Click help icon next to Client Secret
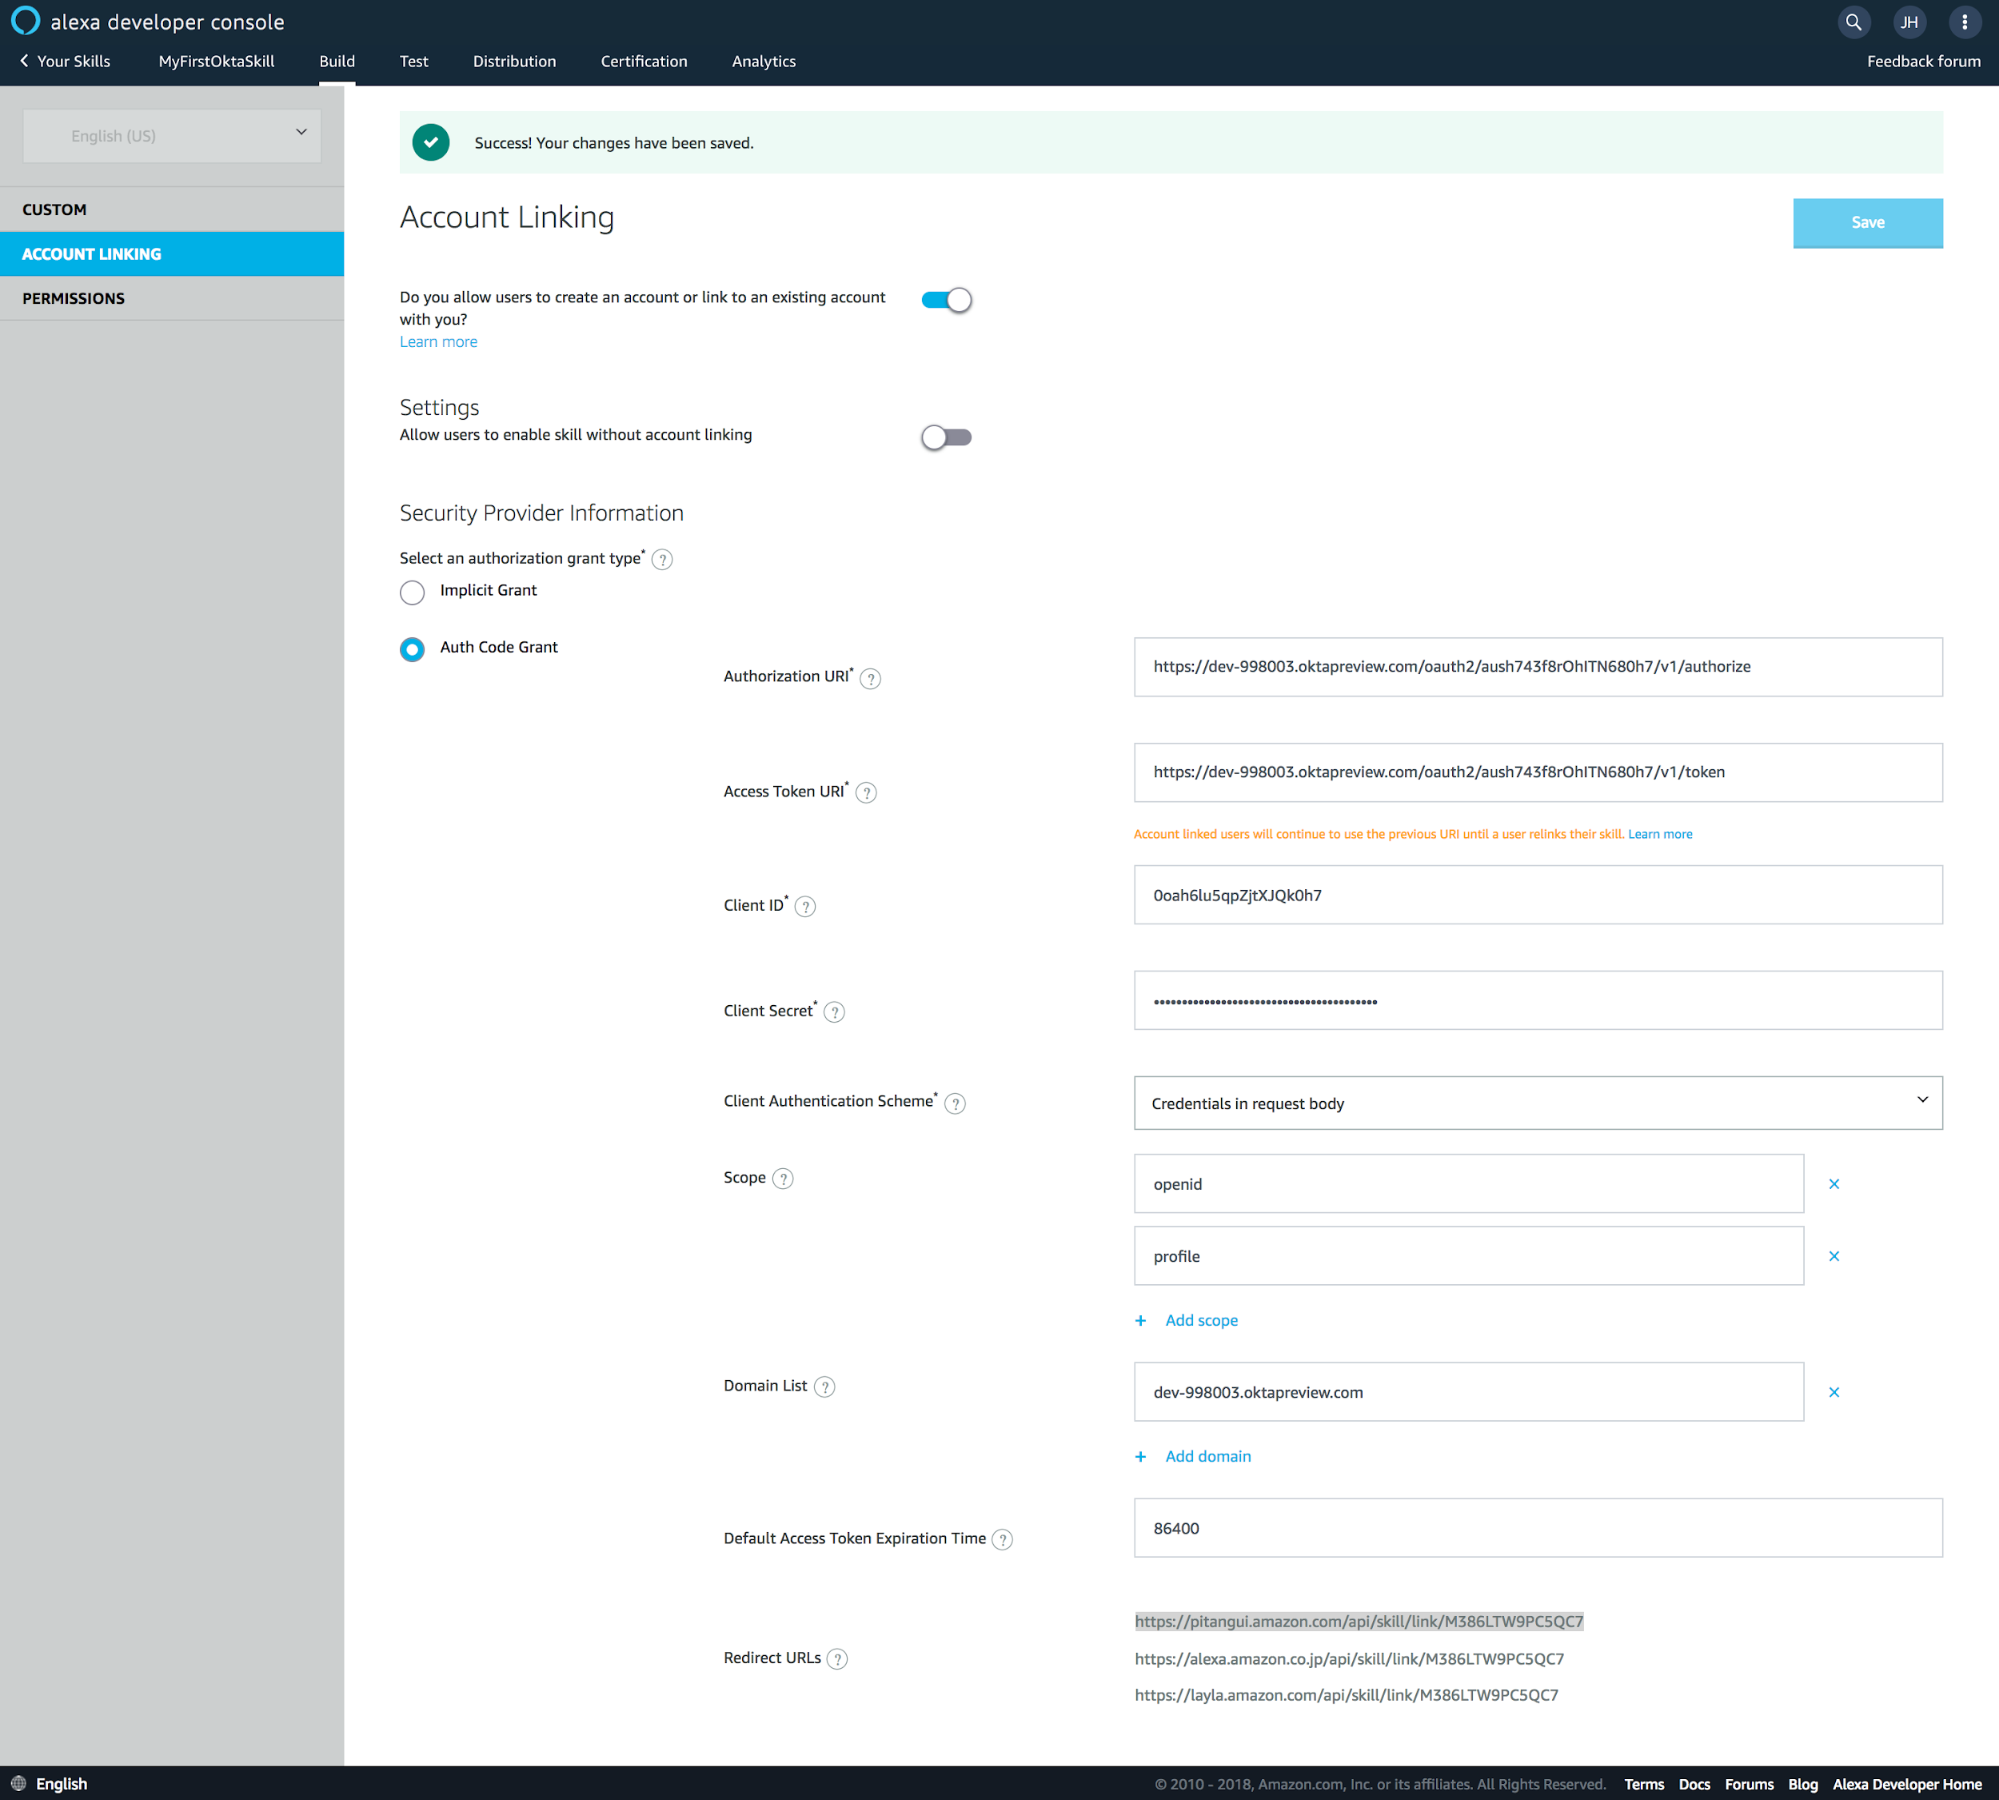The height and width of the screenshot is (1800, 1999). [834, 1012]
